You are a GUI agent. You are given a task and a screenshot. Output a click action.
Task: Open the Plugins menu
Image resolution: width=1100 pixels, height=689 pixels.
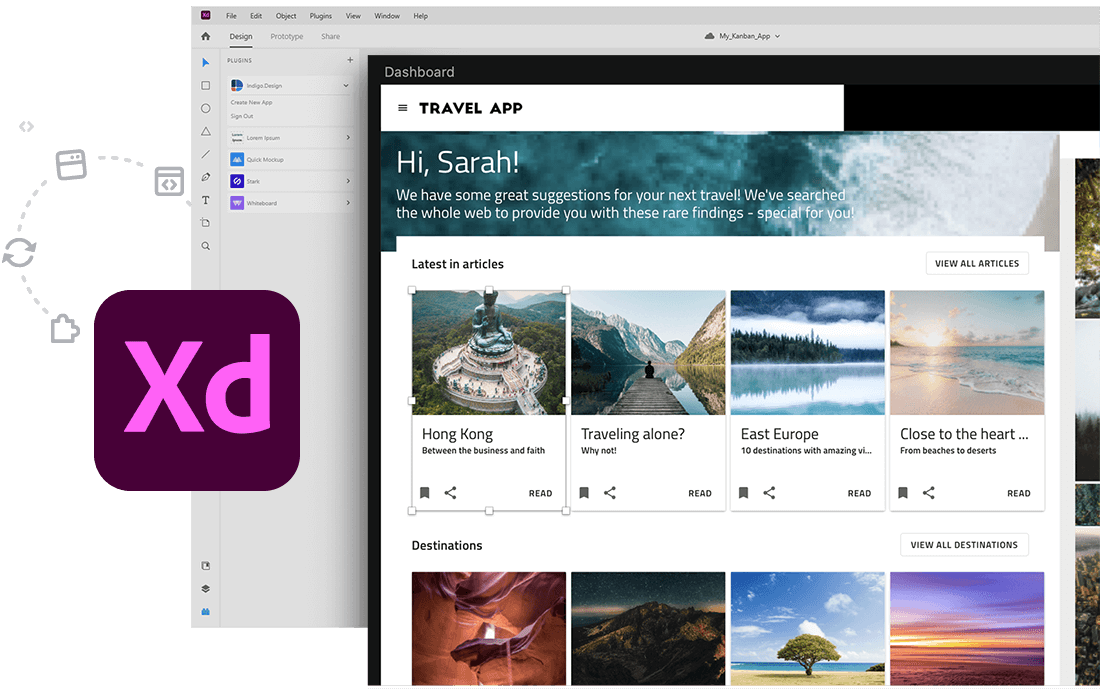coord(321,15)
